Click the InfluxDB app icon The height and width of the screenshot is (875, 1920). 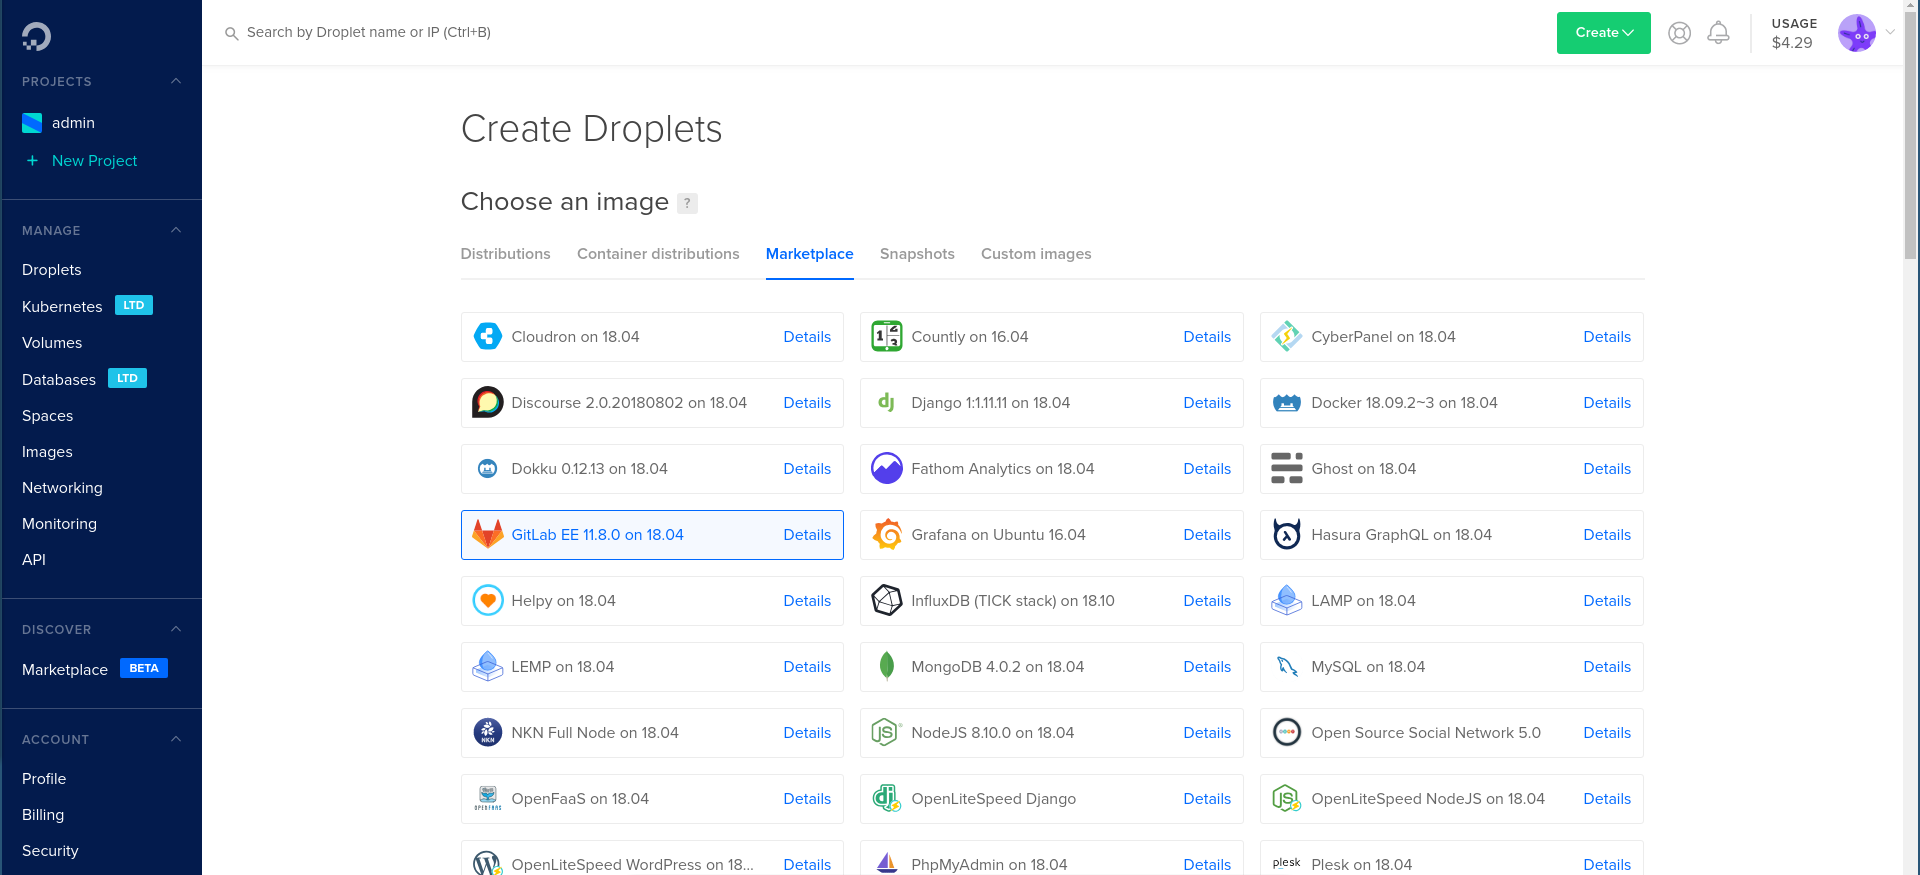coord(887,600)
